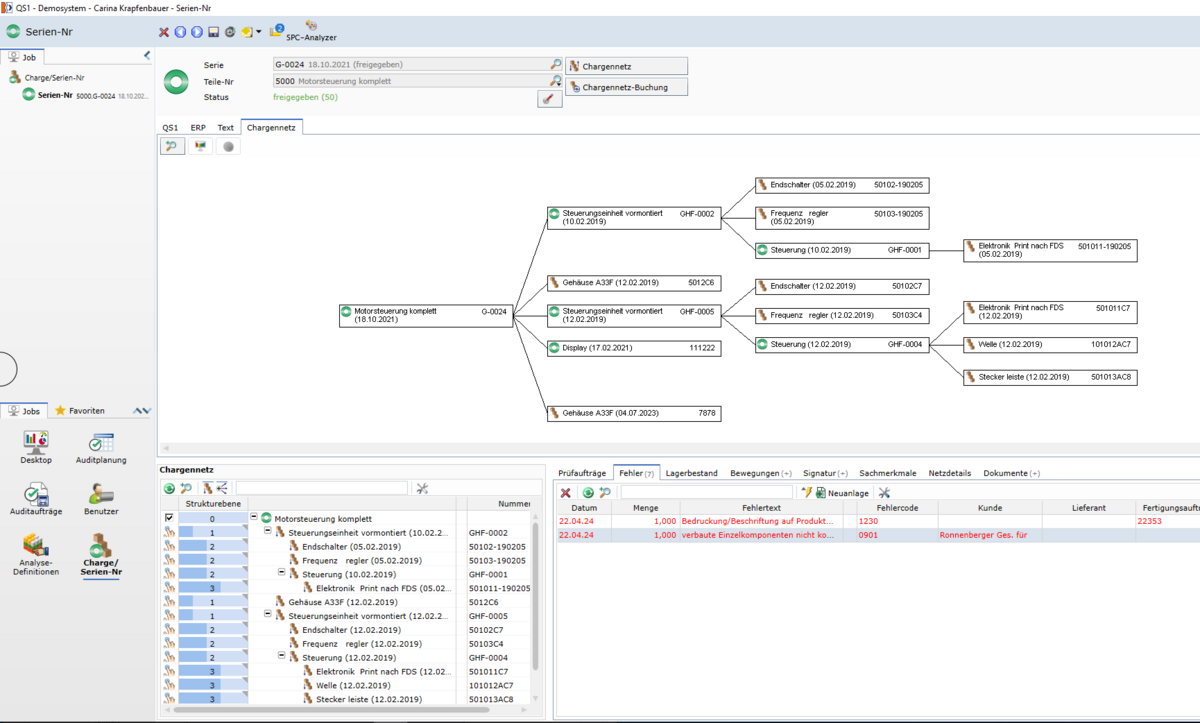Click the refresh icon in top toolbar
The image size is (1200, 723).
tap(229, 32)
